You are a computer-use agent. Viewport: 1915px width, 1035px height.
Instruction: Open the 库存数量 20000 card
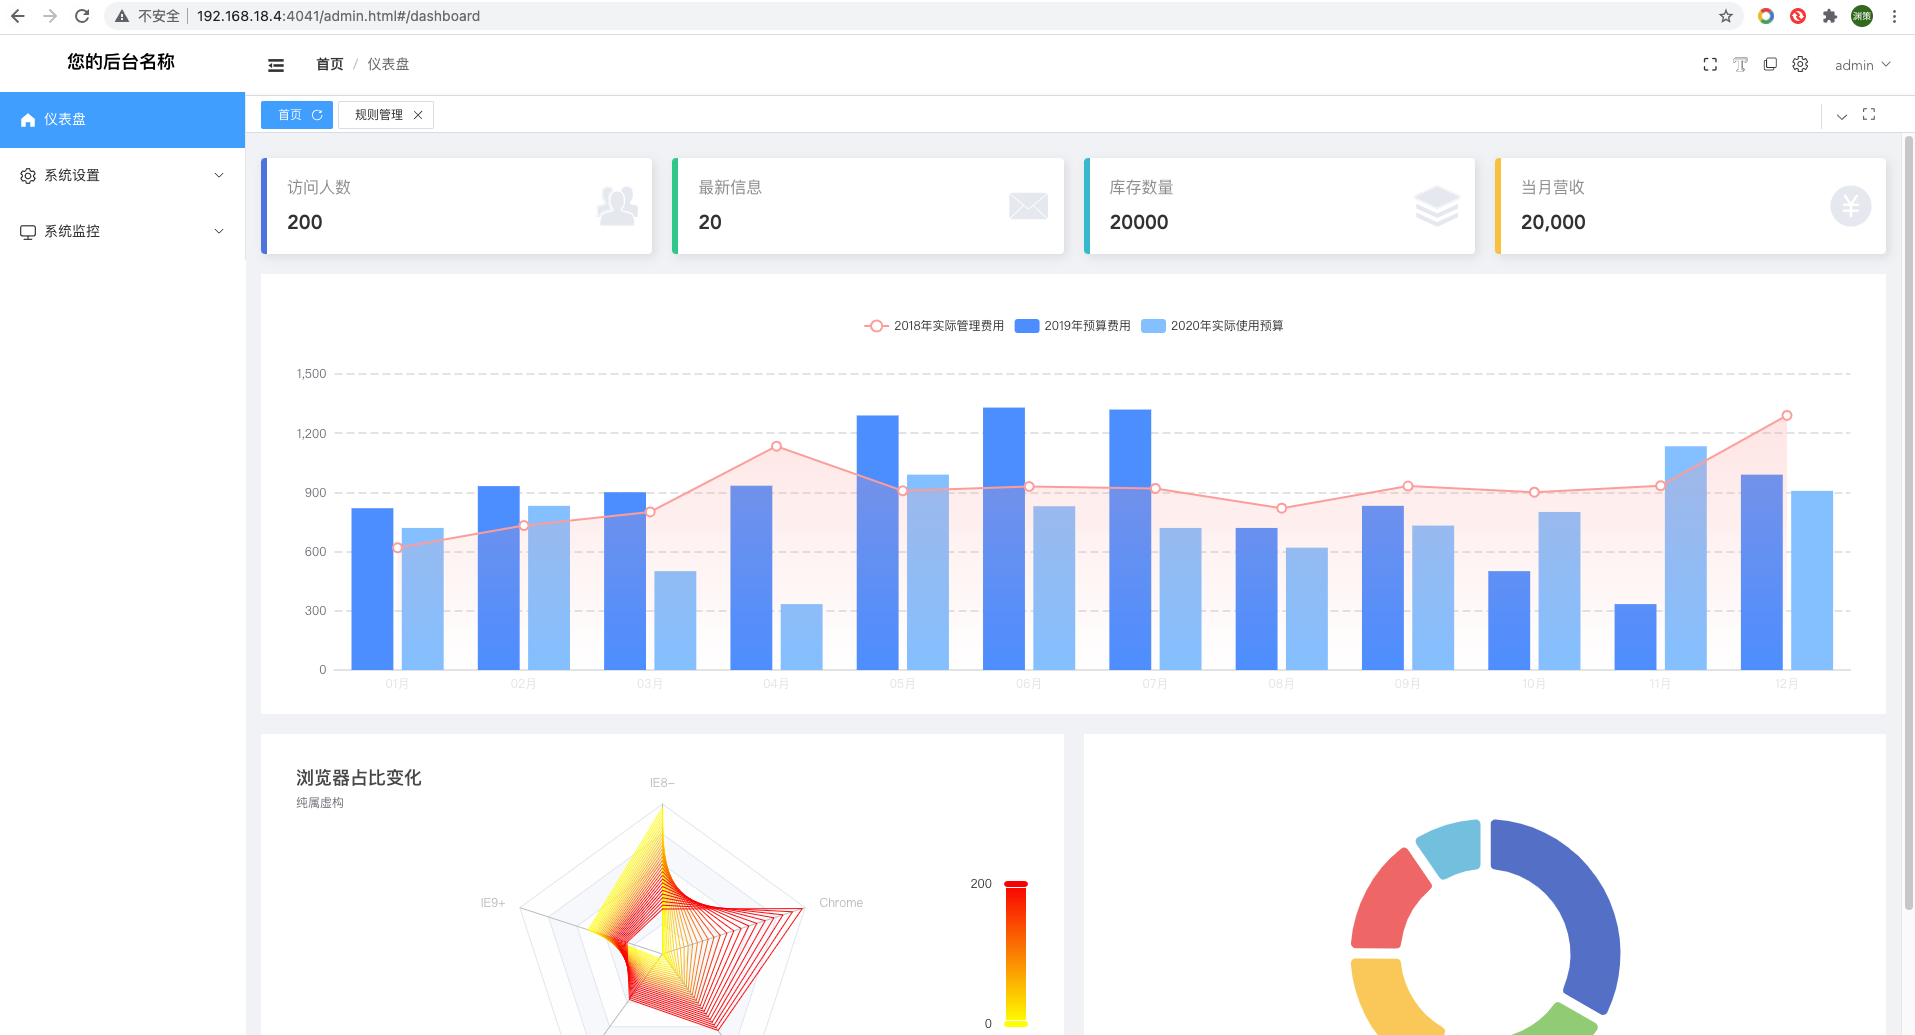click(1279, 206)
